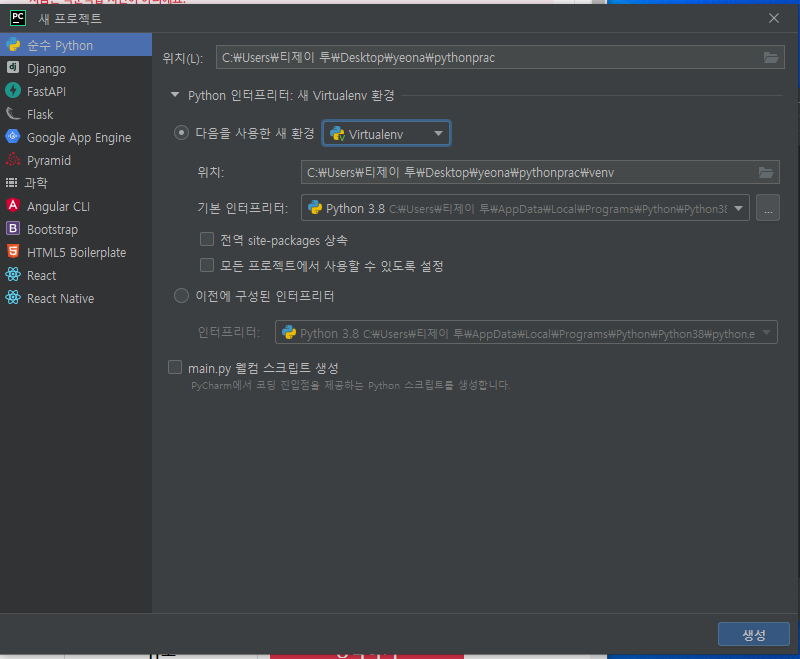Image resolution: width=800 pixels, height=659 pixels.
Task: Select HTML5 Boilerplate list entry
Action: [x=77, y=252]
